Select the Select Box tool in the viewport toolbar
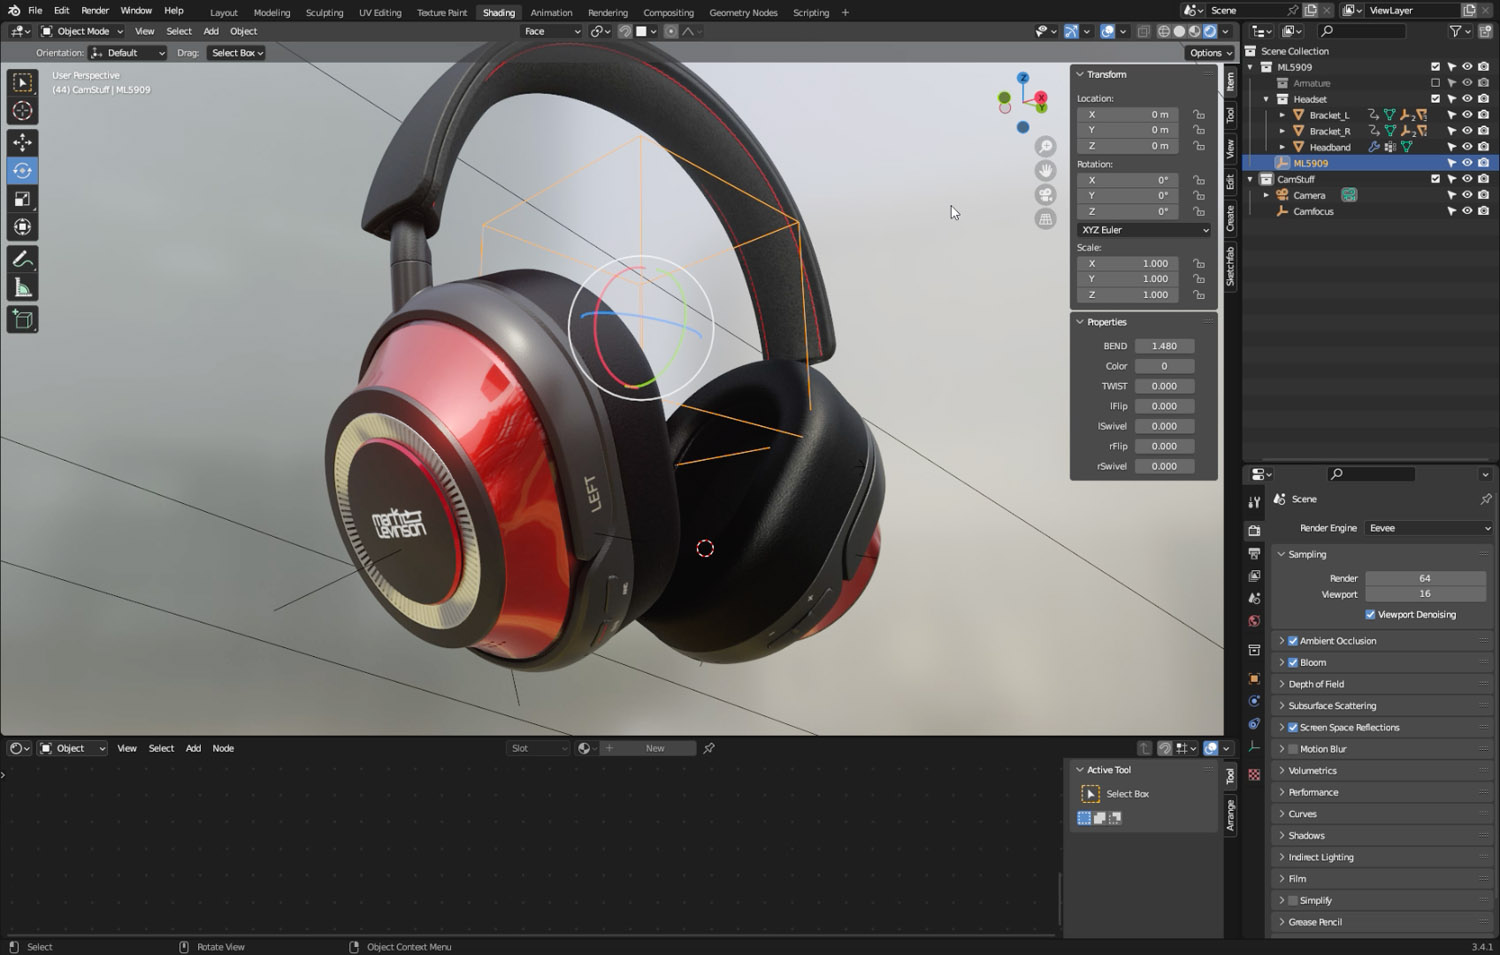Image resolution: width=1500 pixels, height=955 pixels. coord(22,82)
